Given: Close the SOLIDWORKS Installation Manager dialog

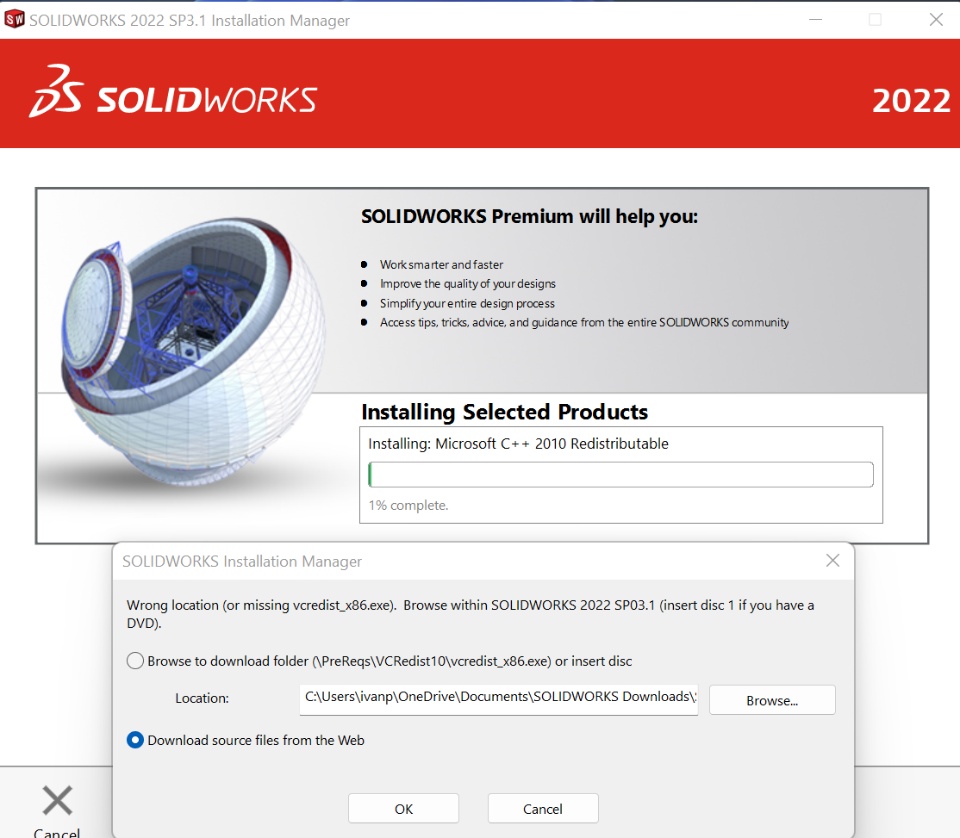Looking at the screenshot, I should pos(832,561).
